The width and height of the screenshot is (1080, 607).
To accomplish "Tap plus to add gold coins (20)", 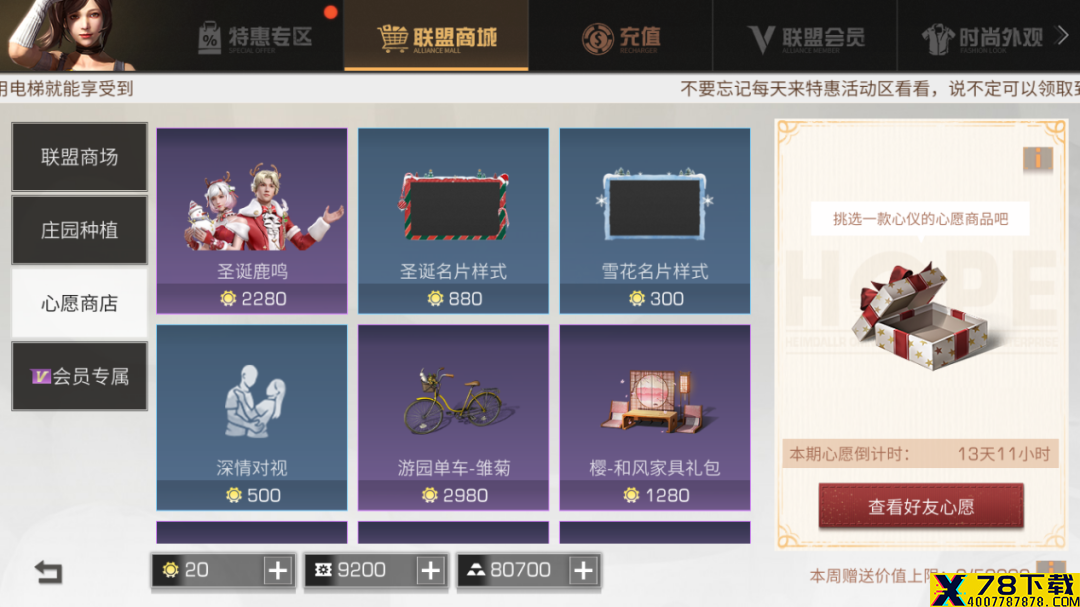I will tap(278, 570).
